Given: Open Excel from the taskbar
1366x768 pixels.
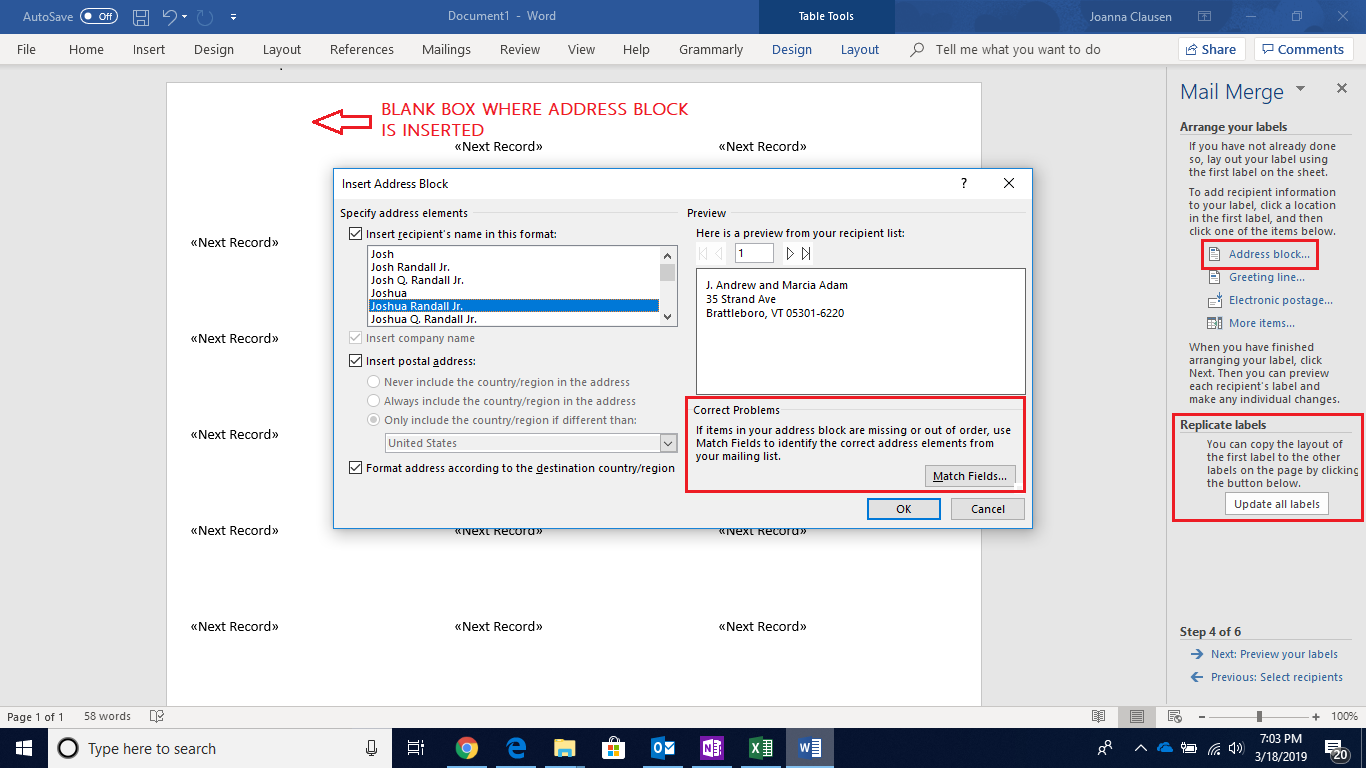Looking at the screenshot, I should [x=761, y=748].
